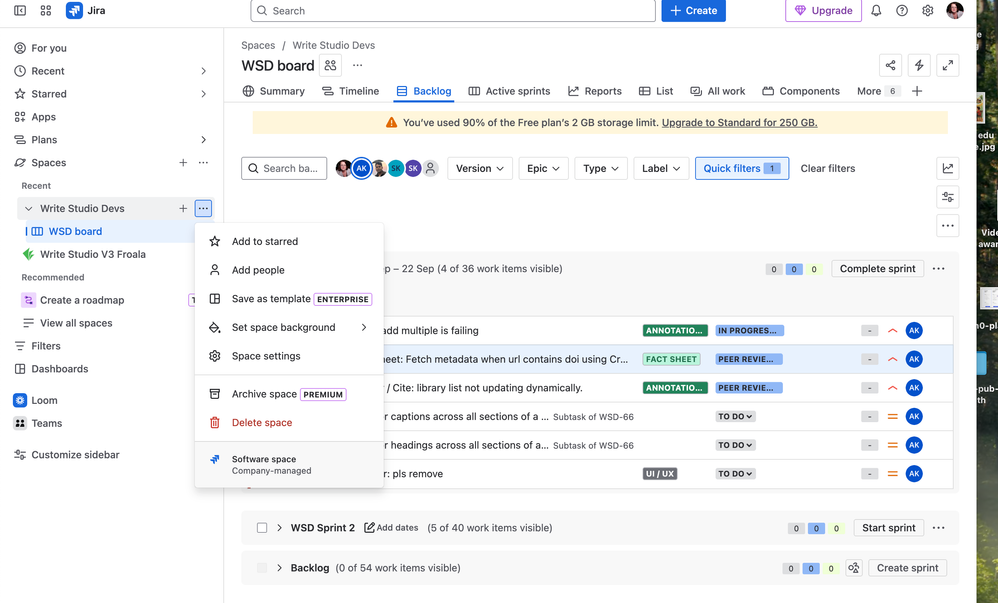Open TO DO status dropdown on pls remove row
The height and width of the screenshot is (603, 998).
735,474
